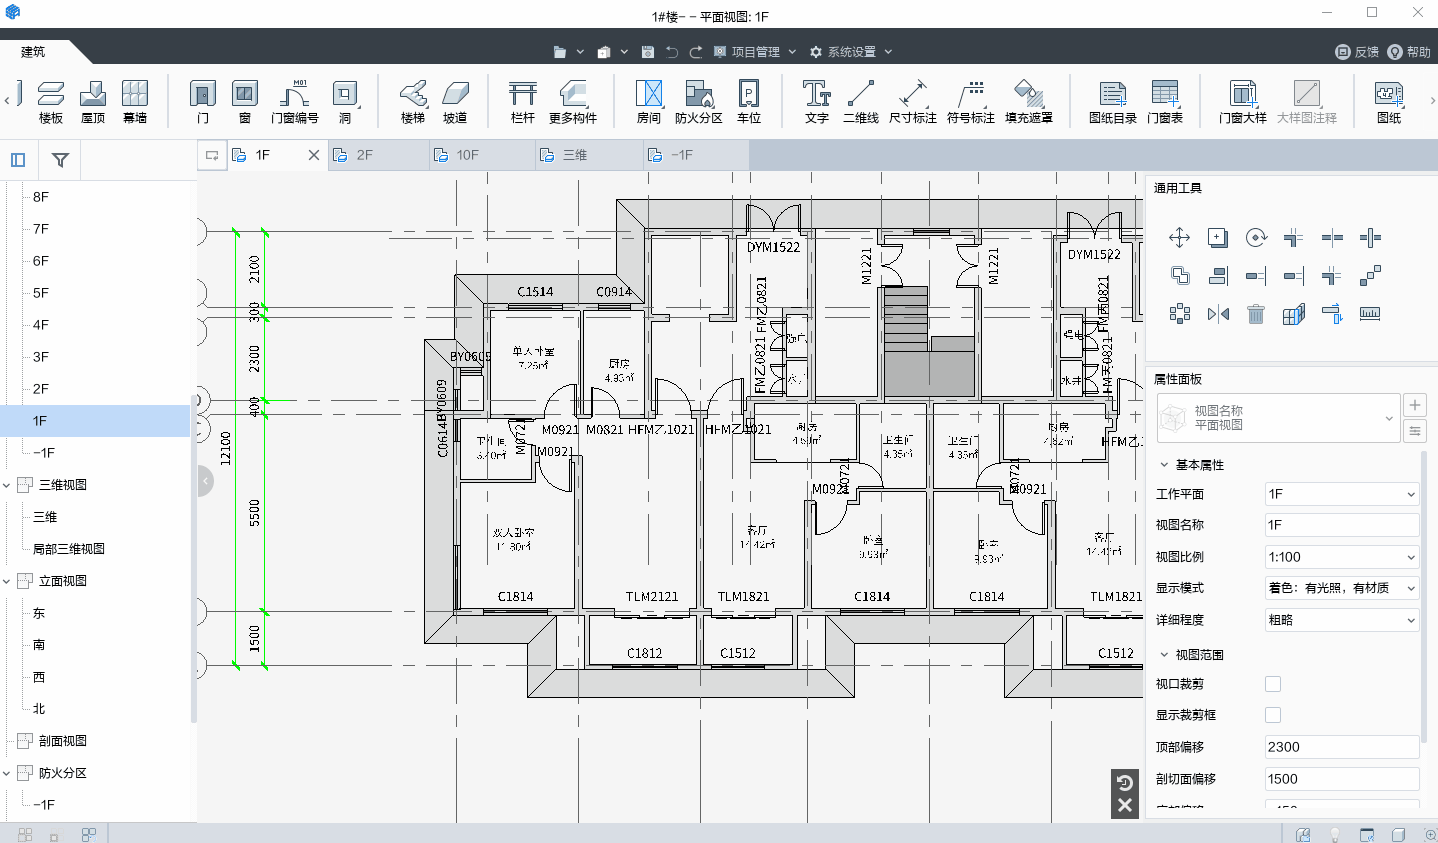
Task: Click the filter funnel icon
Action: (60, 160)
